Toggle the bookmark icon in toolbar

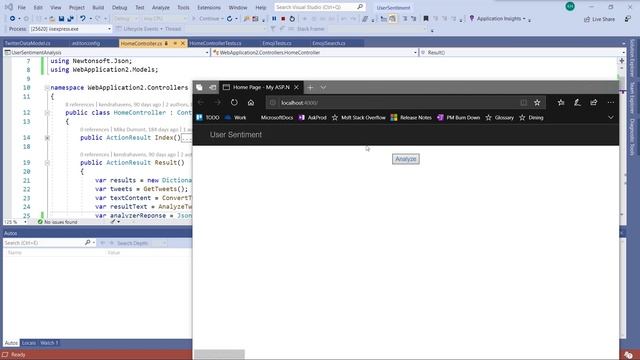point(426,19)
